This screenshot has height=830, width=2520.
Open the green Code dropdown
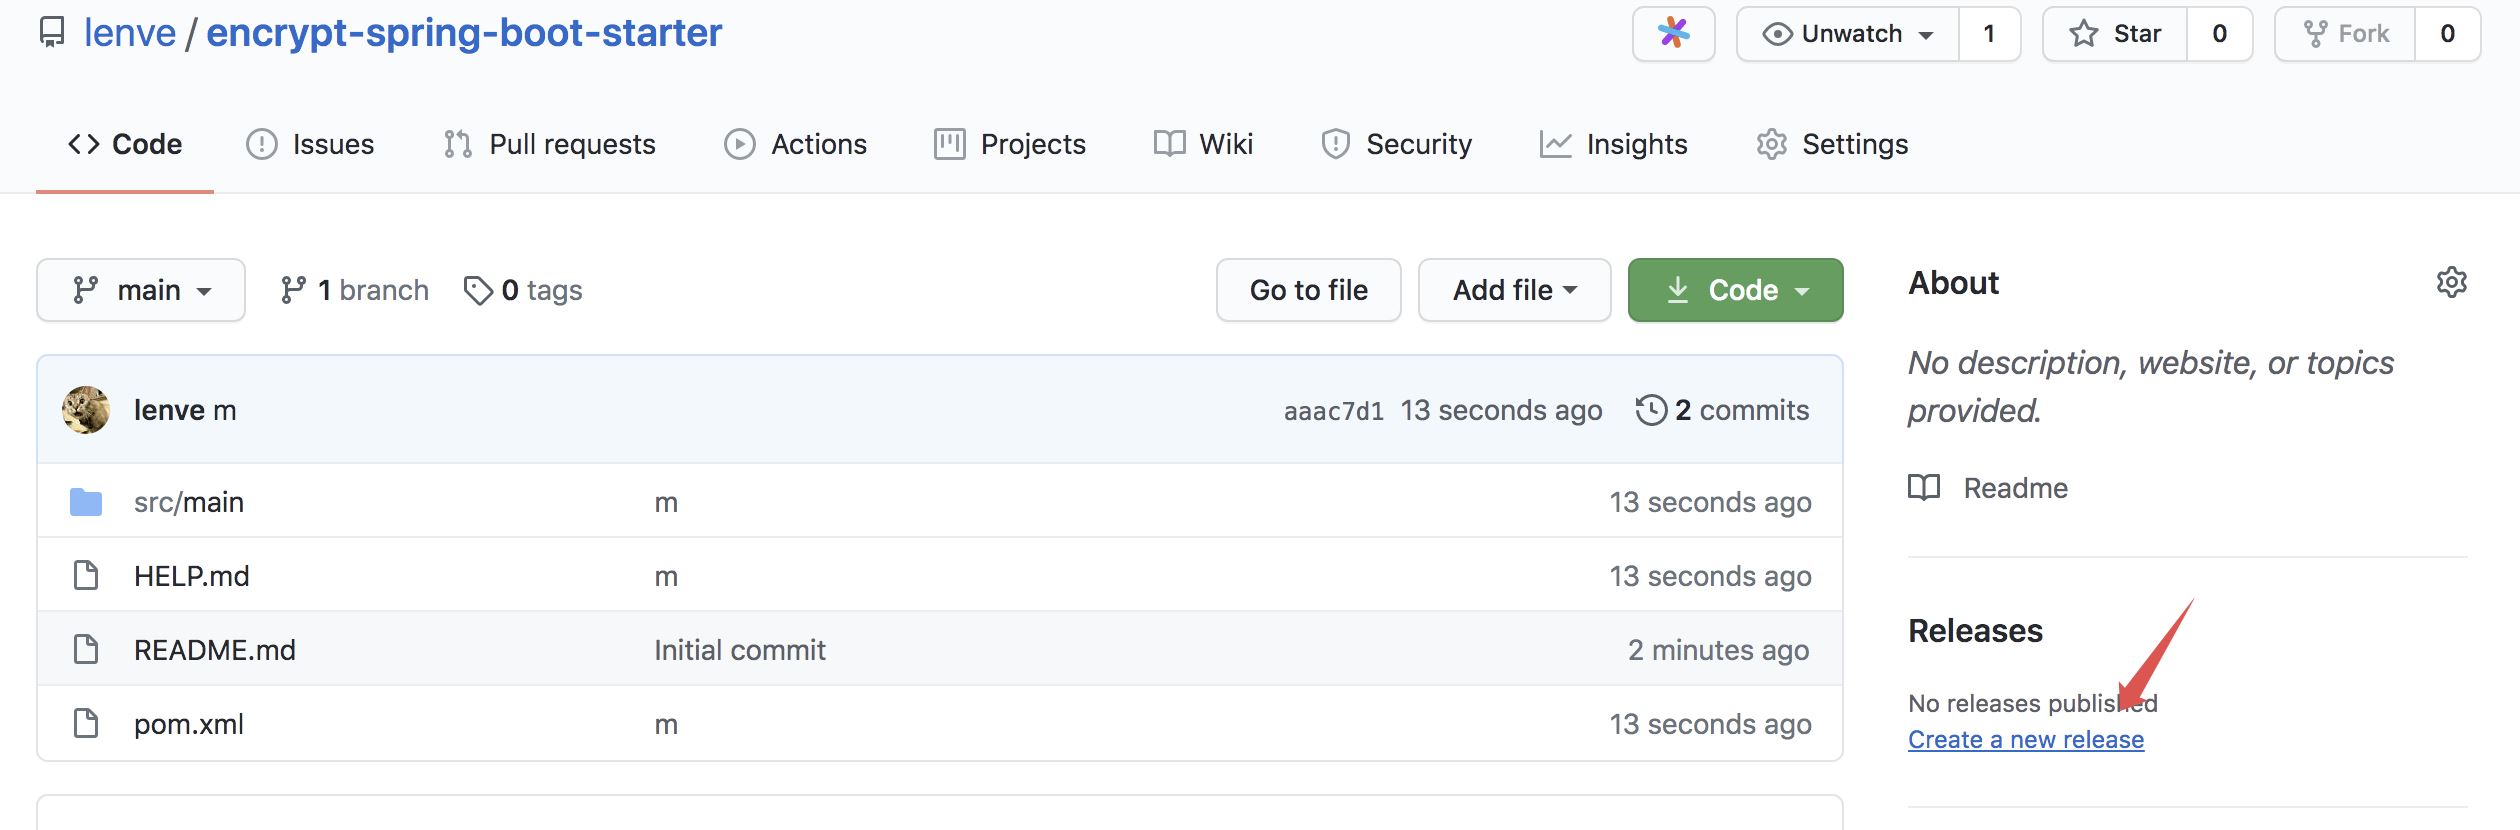pyautogui.click(x=1735, y=290)
